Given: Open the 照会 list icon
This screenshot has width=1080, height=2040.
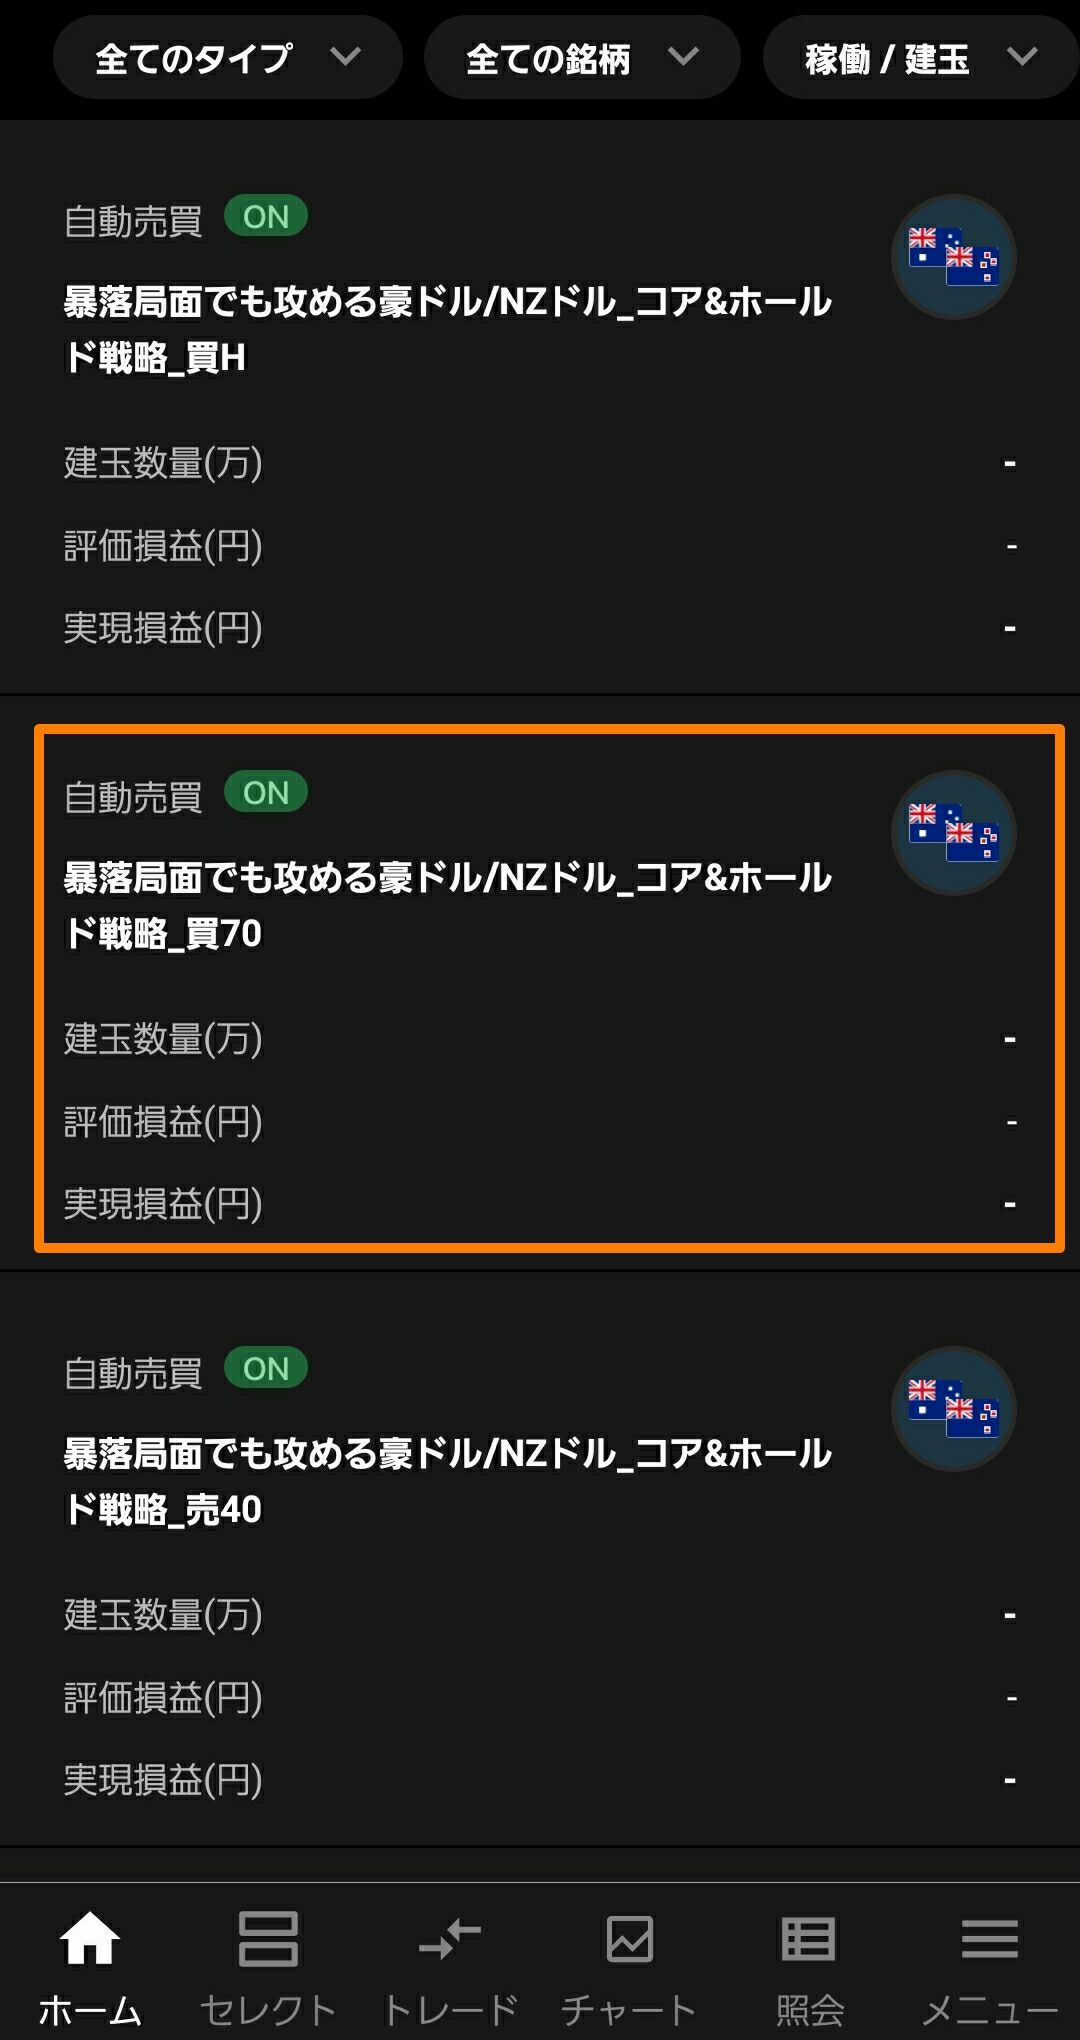Looking at the screenshot, I should [x=808, y=1939].
